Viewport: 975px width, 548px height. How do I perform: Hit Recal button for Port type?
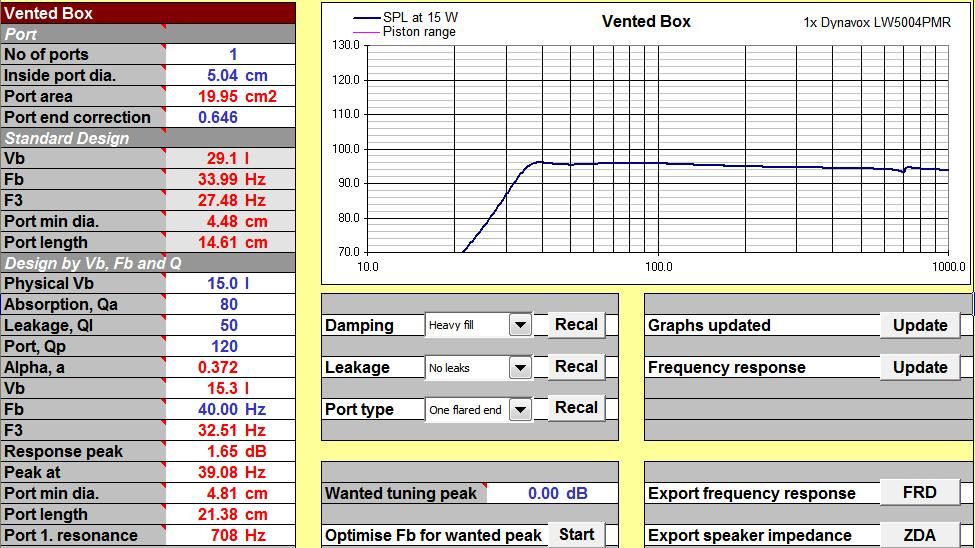pyautogui.click(x=576, y=408)
